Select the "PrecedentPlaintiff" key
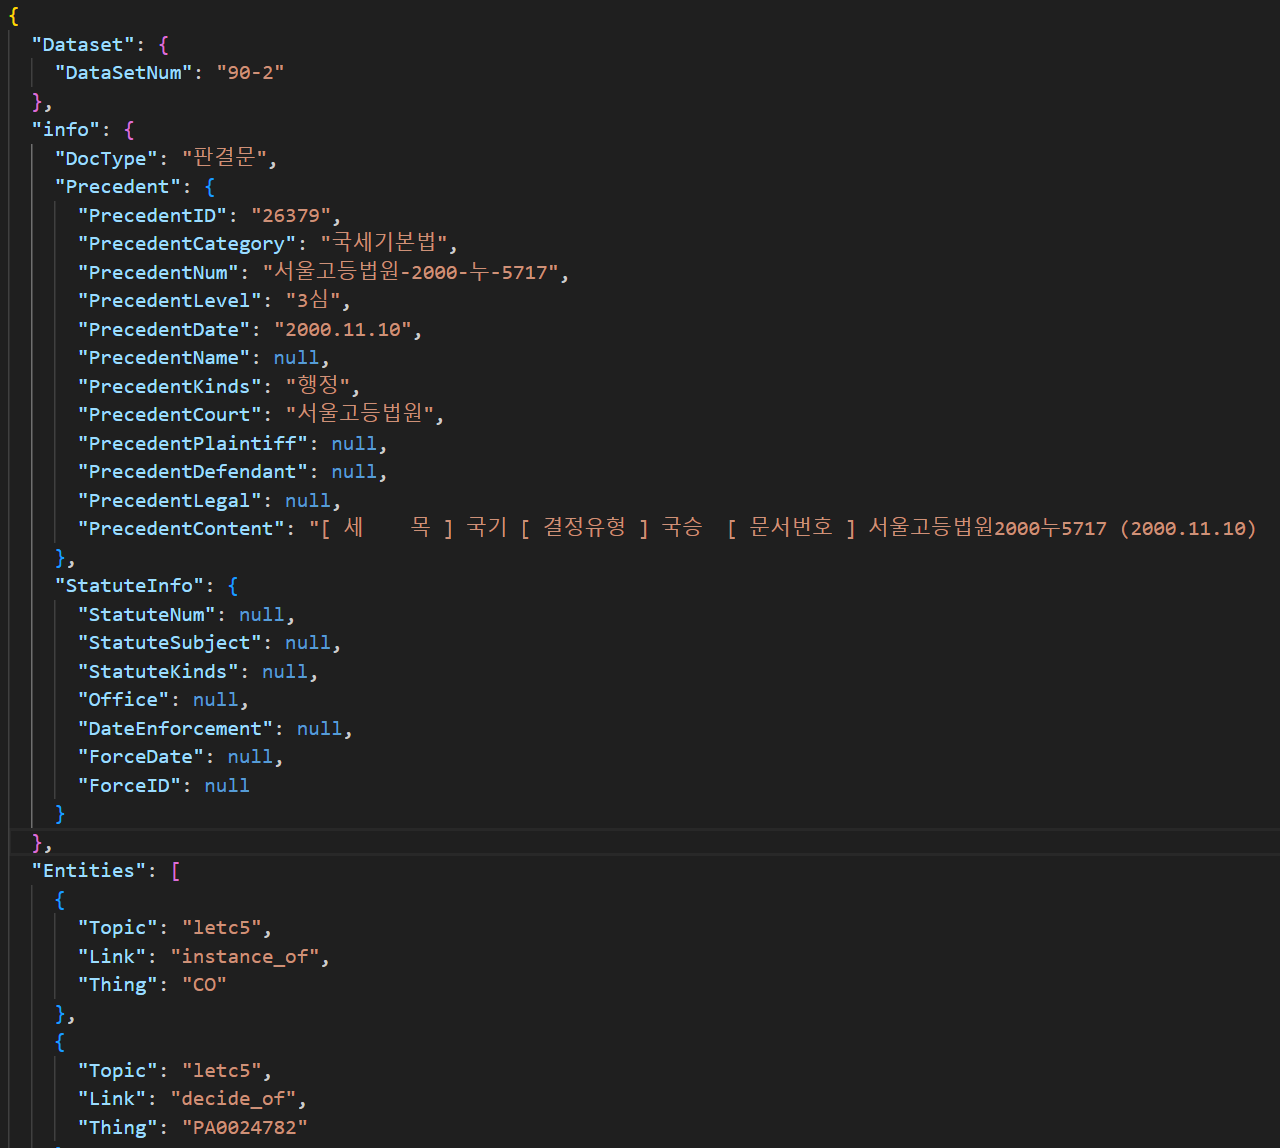Screen dimensions: 1280x1148 click(193, 444)
